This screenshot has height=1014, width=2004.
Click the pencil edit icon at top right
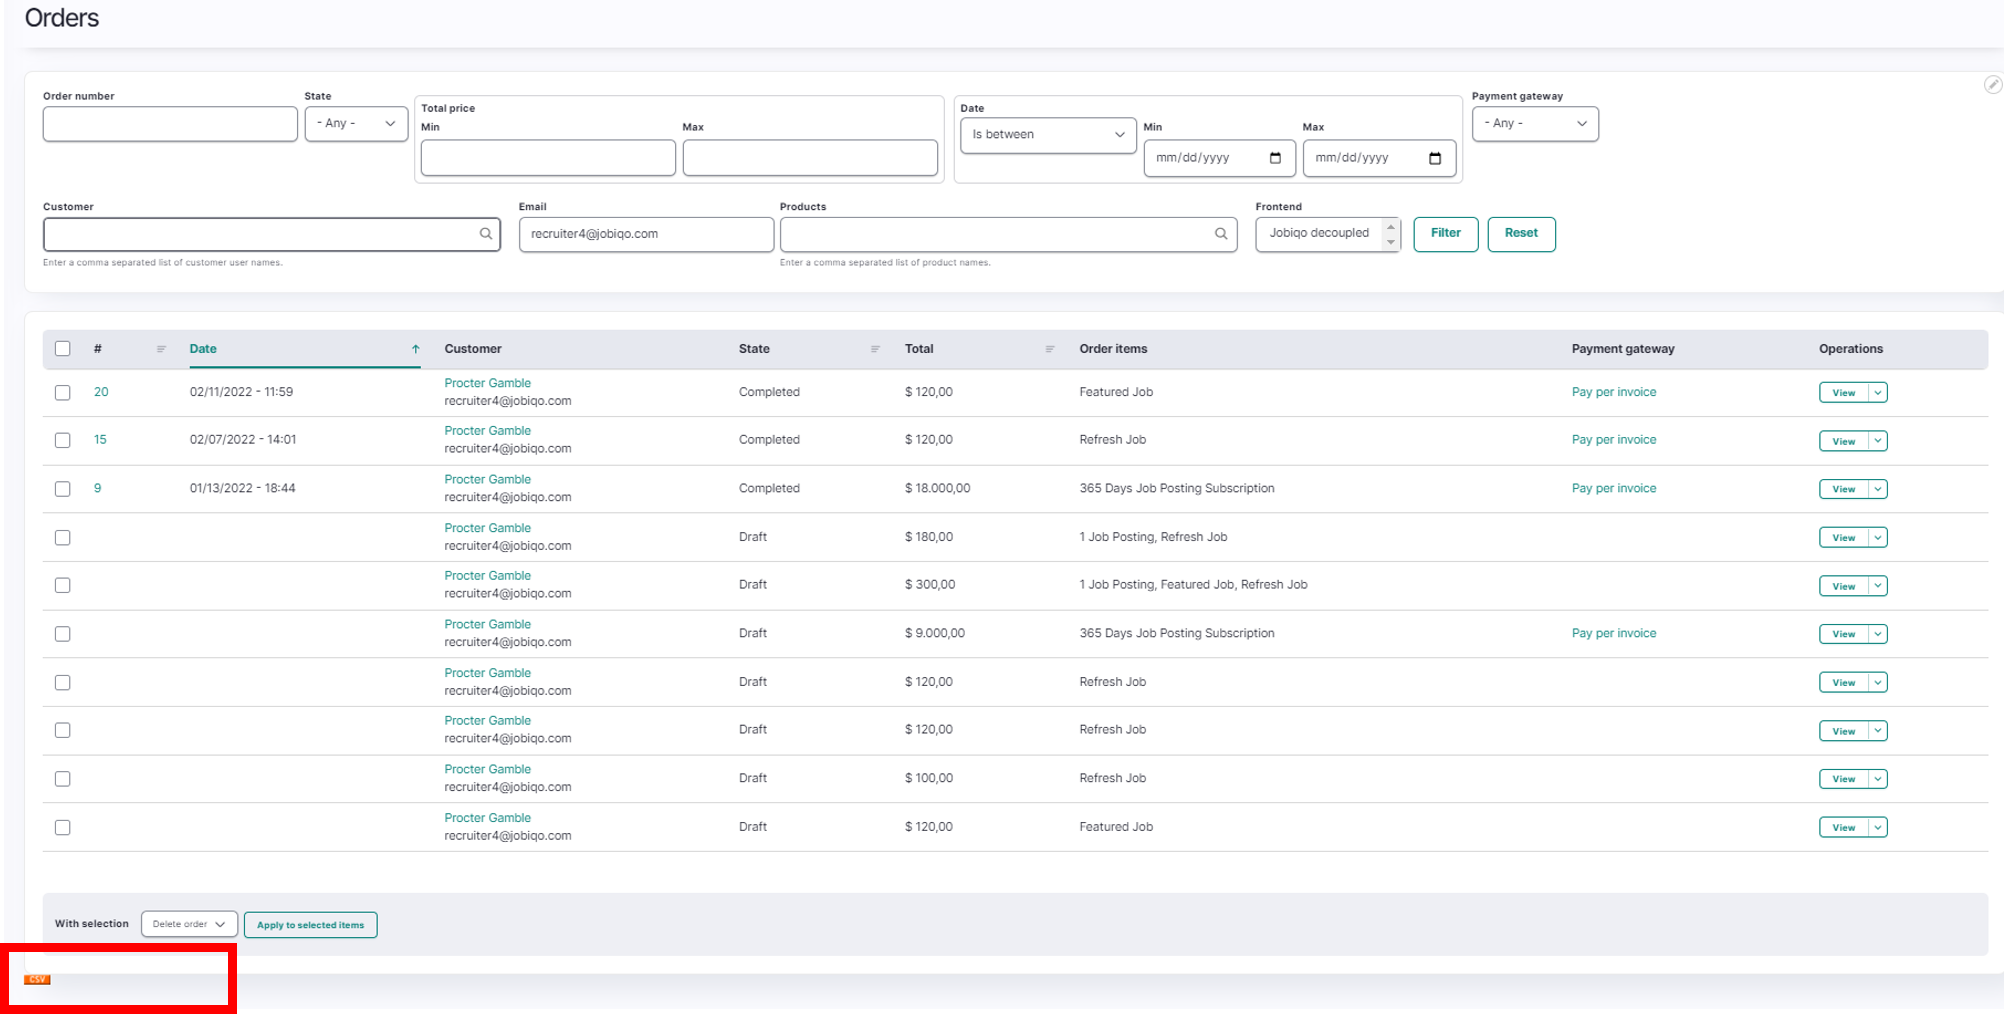(1993, 85)
